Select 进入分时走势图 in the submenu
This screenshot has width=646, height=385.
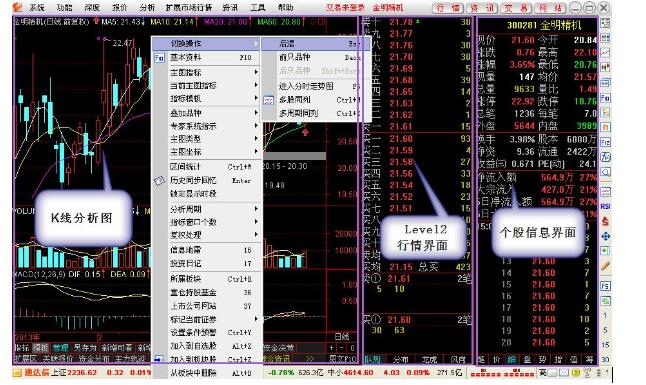[x=316, y=86]
